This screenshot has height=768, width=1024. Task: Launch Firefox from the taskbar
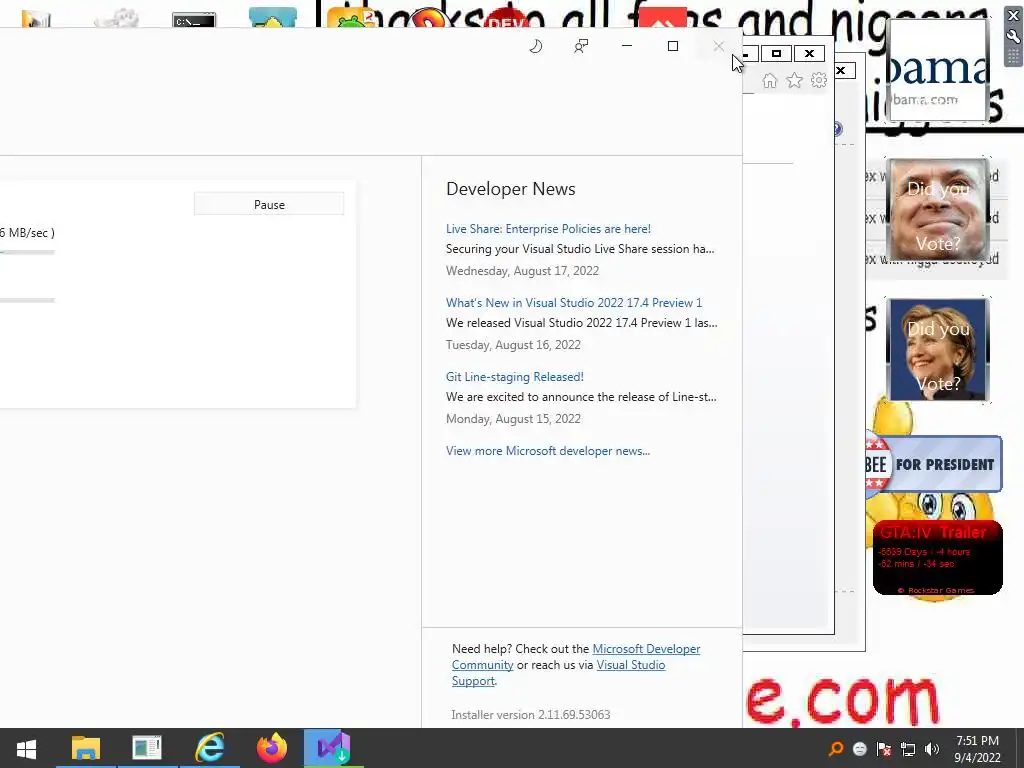tap(272, 748)
